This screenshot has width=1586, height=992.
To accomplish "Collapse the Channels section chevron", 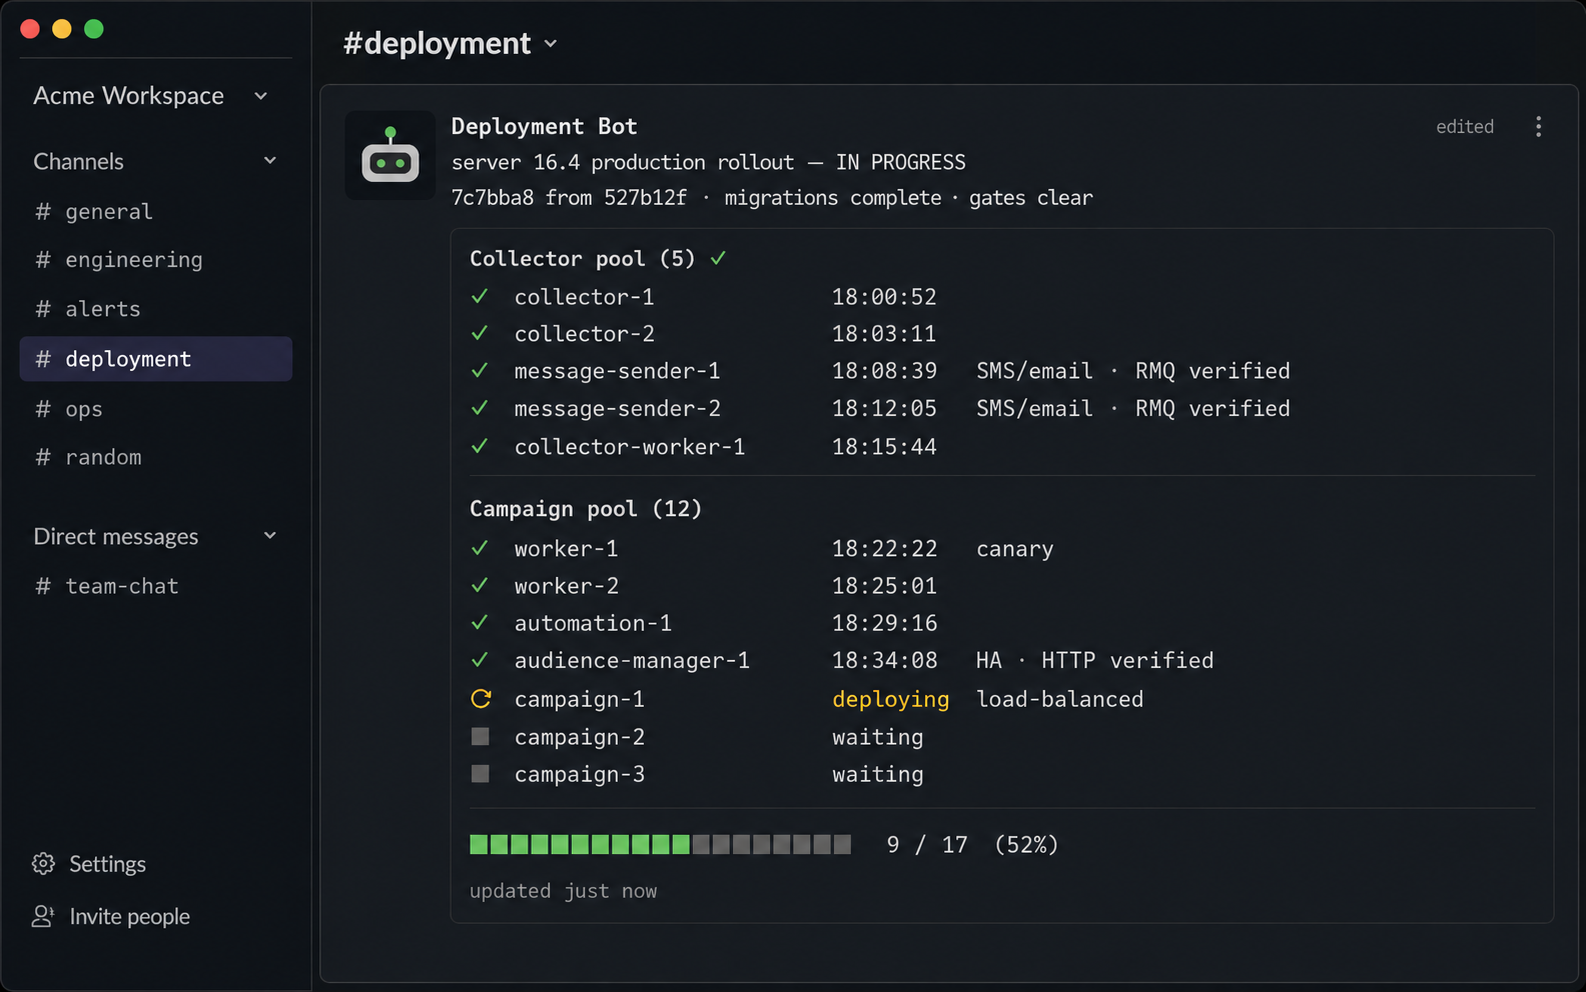I will pos(270,161).
